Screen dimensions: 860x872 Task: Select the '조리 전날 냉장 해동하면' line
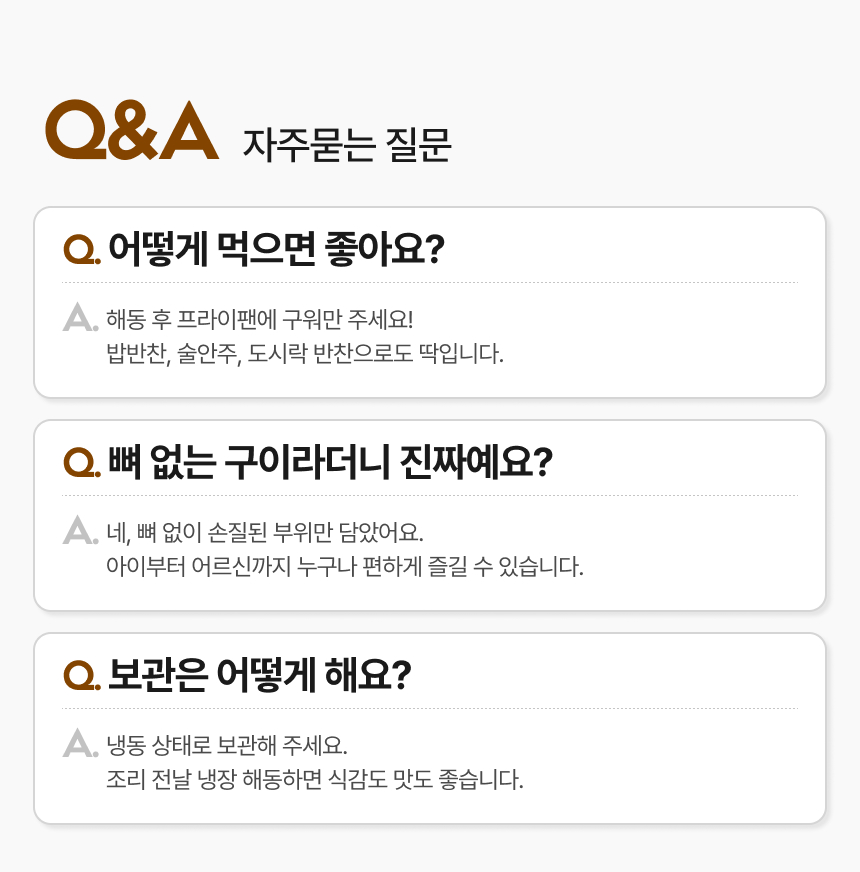click(314, 779)
